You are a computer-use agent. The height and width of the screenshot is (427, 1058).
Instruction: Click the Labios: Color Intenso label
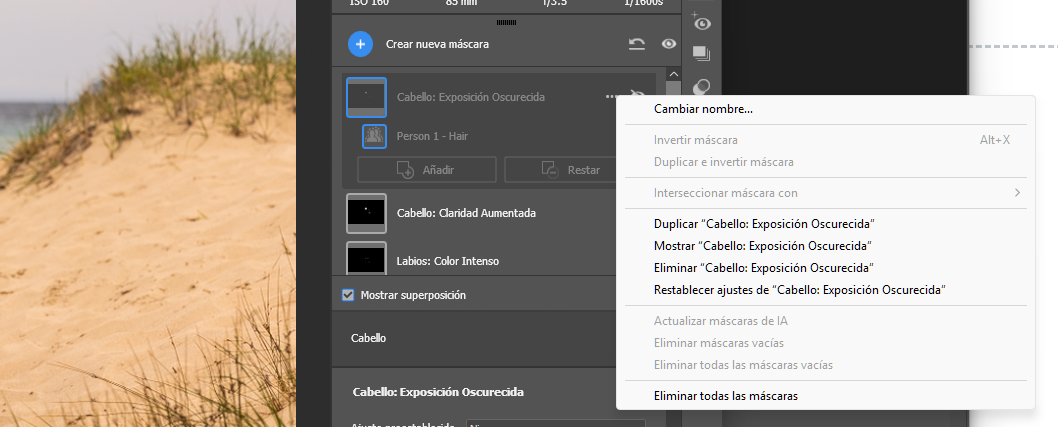point(448,261)
